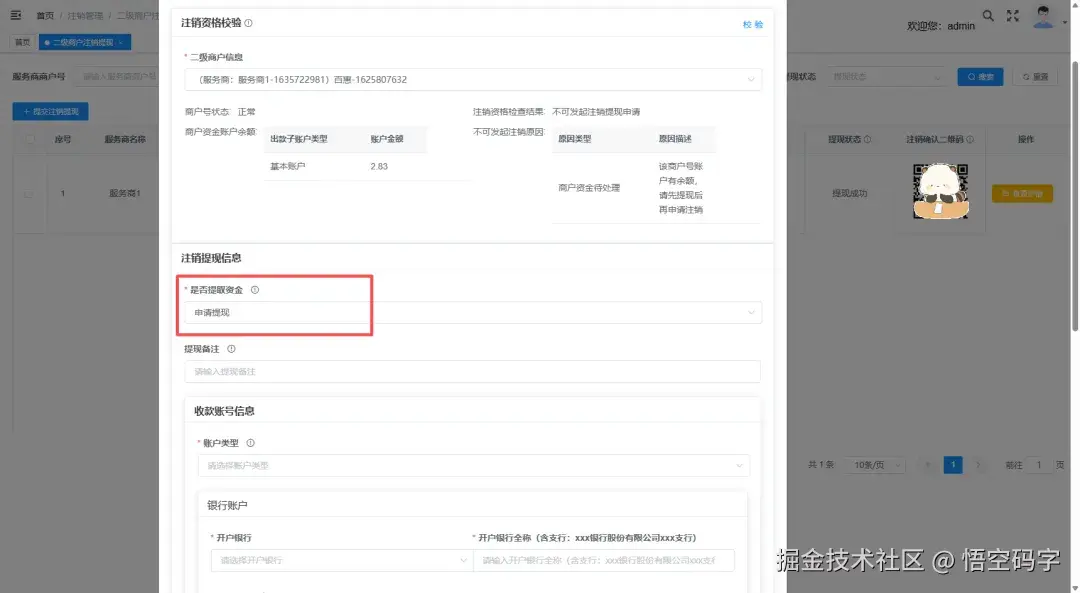Click the 校验 verification link
Image resolution: width=1080 pixels, height=593 pixels.
752,24
